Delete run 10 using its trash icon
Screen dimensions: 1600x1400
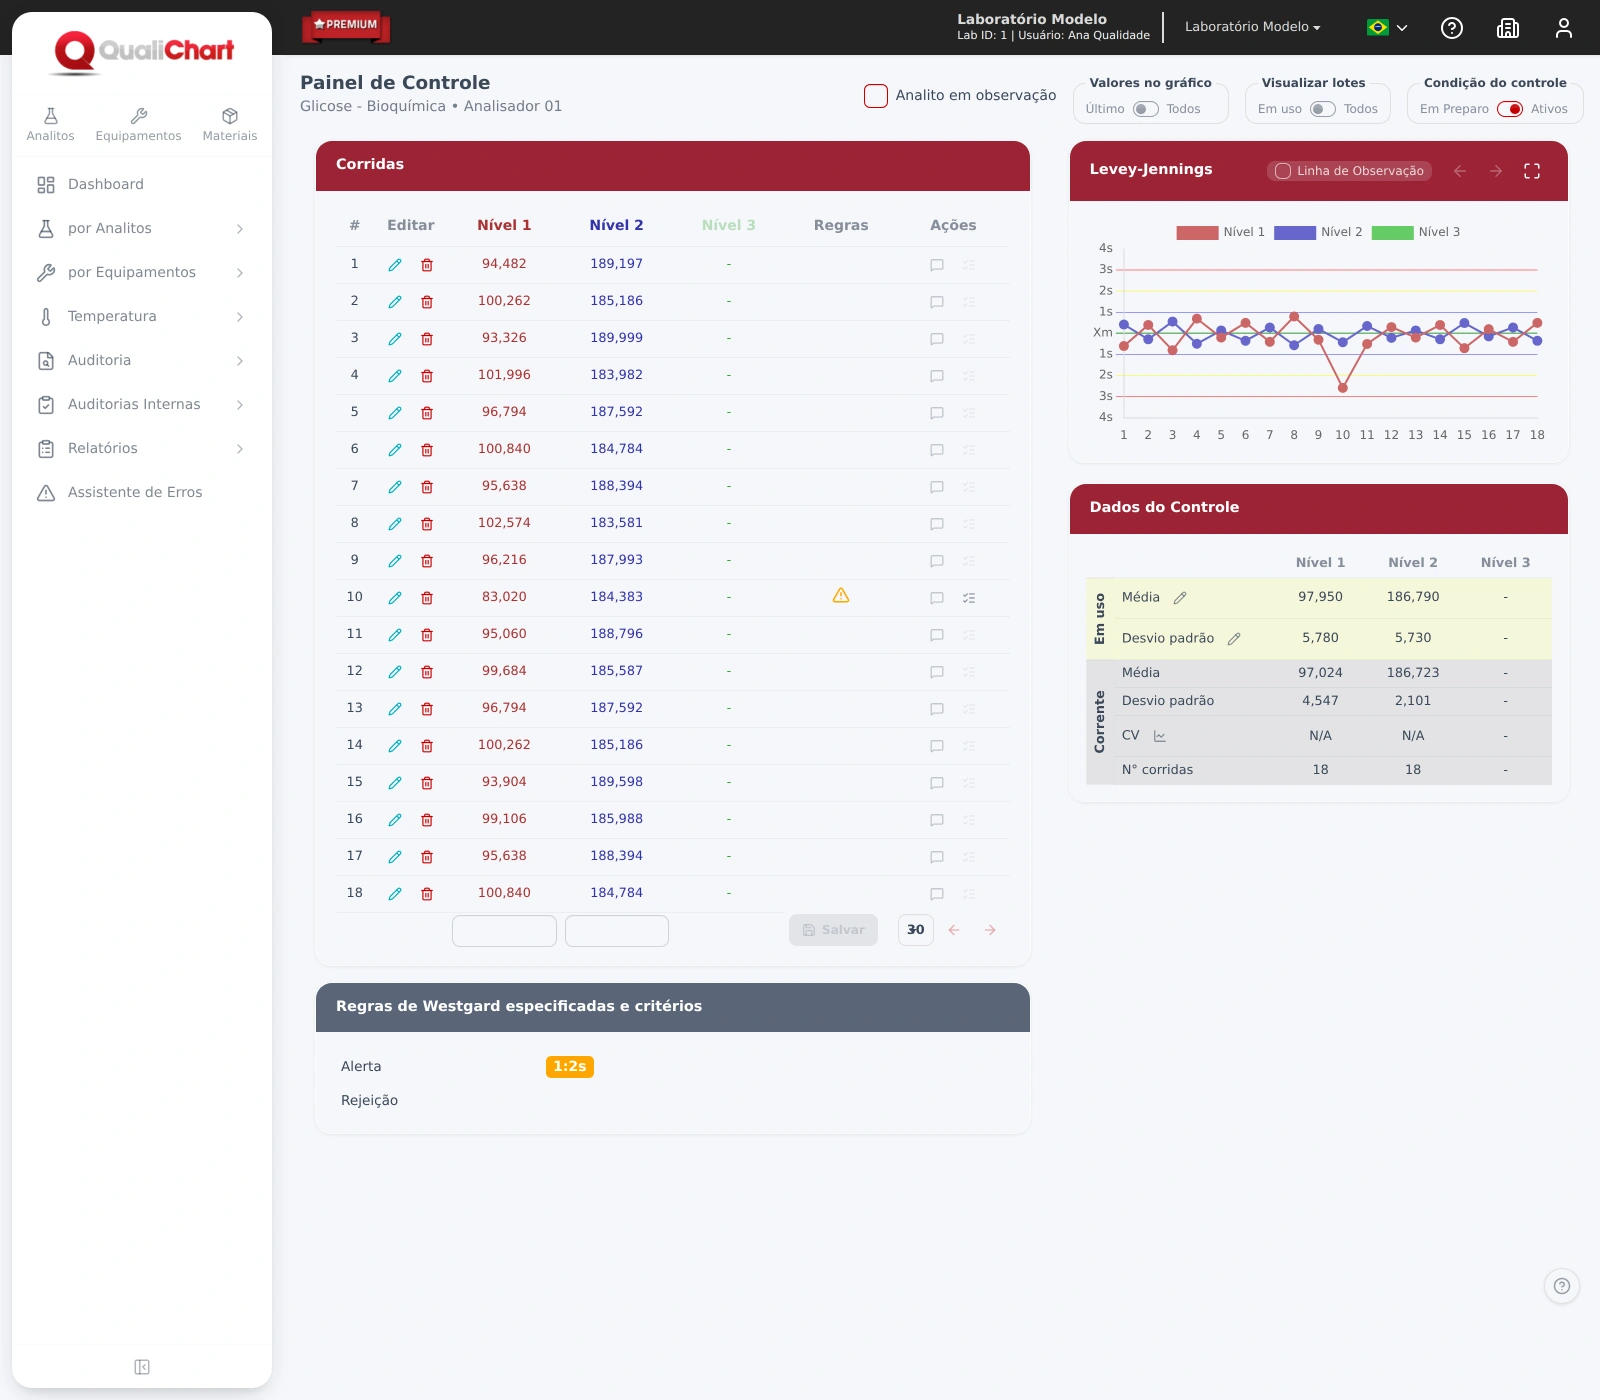pos(427,598)
